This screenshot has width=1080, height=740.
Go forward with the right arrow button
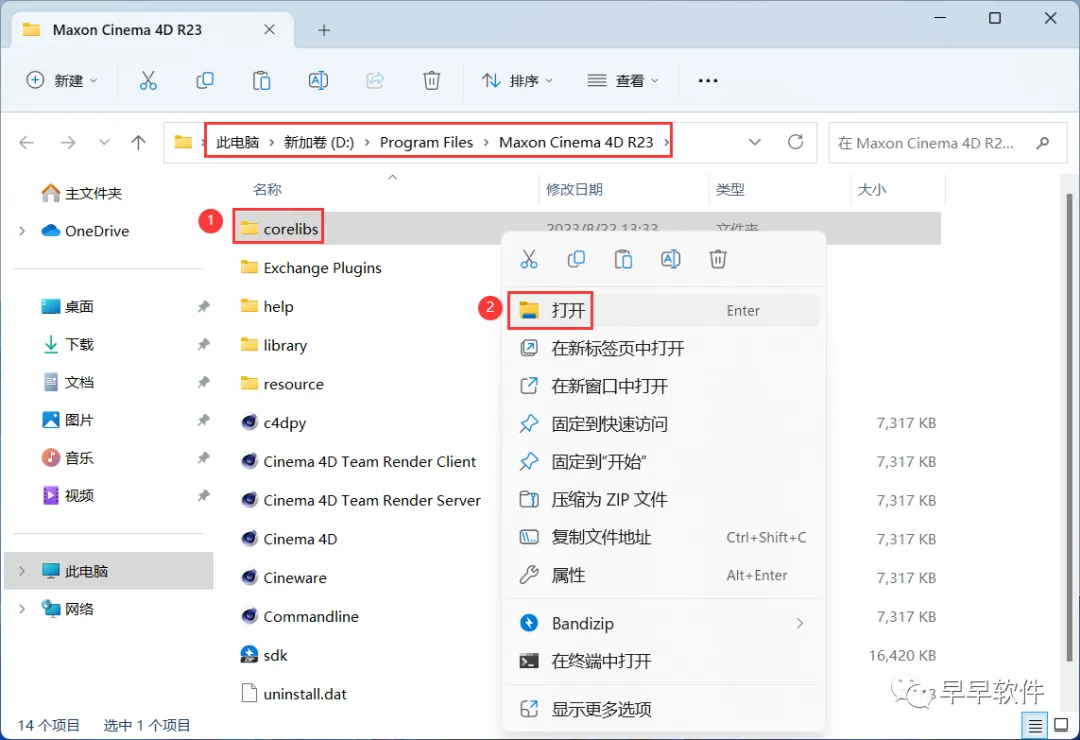click(68, 143)
